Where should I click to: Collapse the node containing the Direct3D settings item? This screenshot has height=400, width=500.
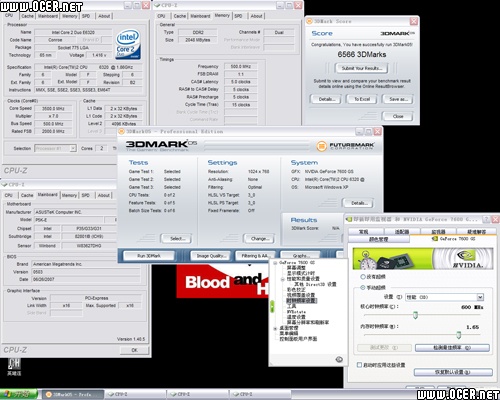(x=283, y=279)
